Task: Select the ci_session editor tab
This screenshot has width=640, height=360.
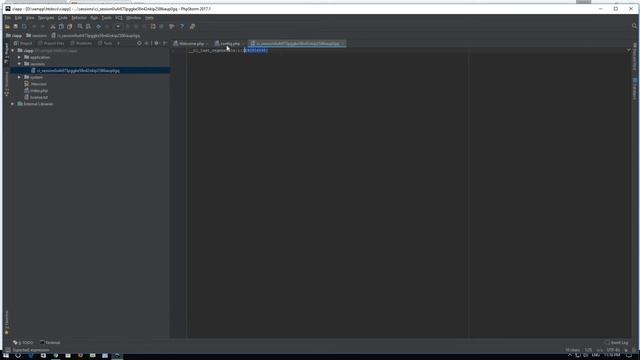Action: point(297,43)
